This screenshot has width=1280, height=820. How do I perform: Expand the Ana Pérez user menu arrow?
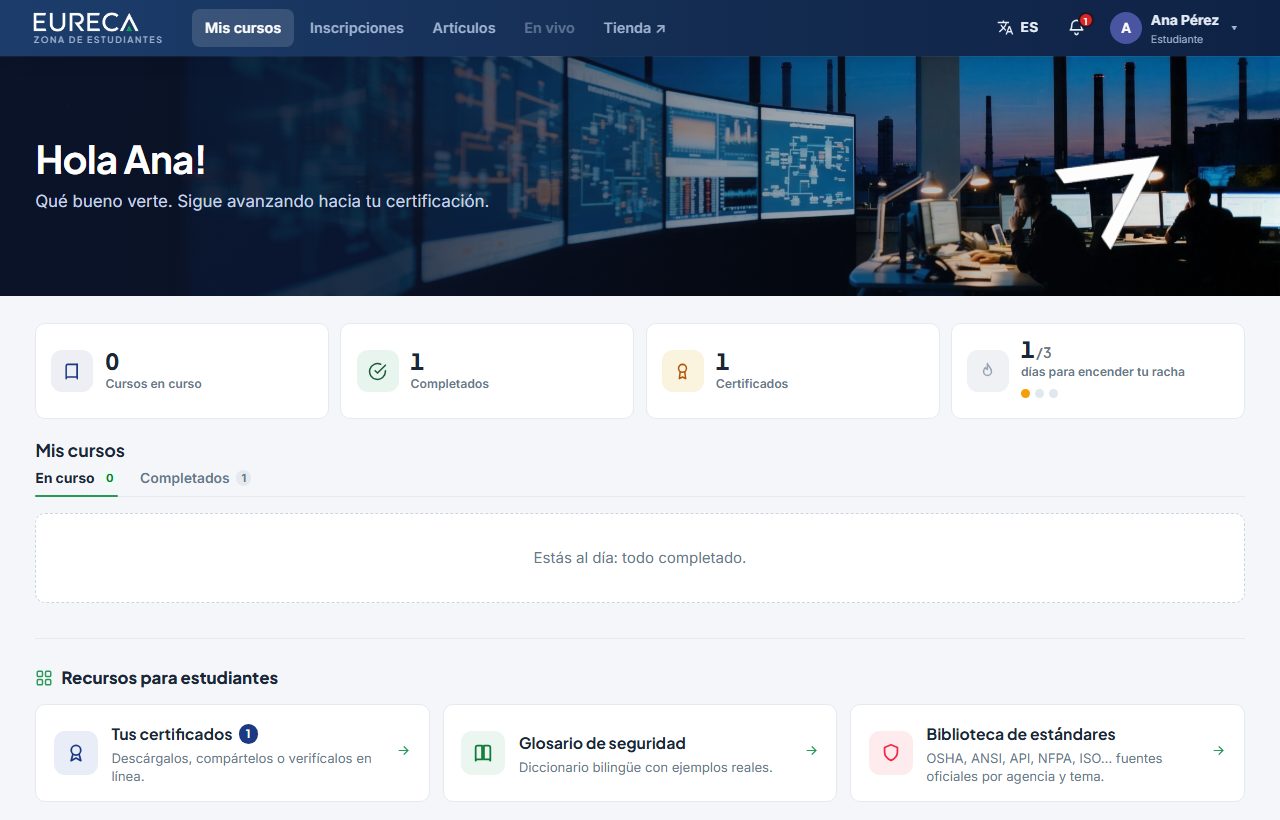[1235, 28]
